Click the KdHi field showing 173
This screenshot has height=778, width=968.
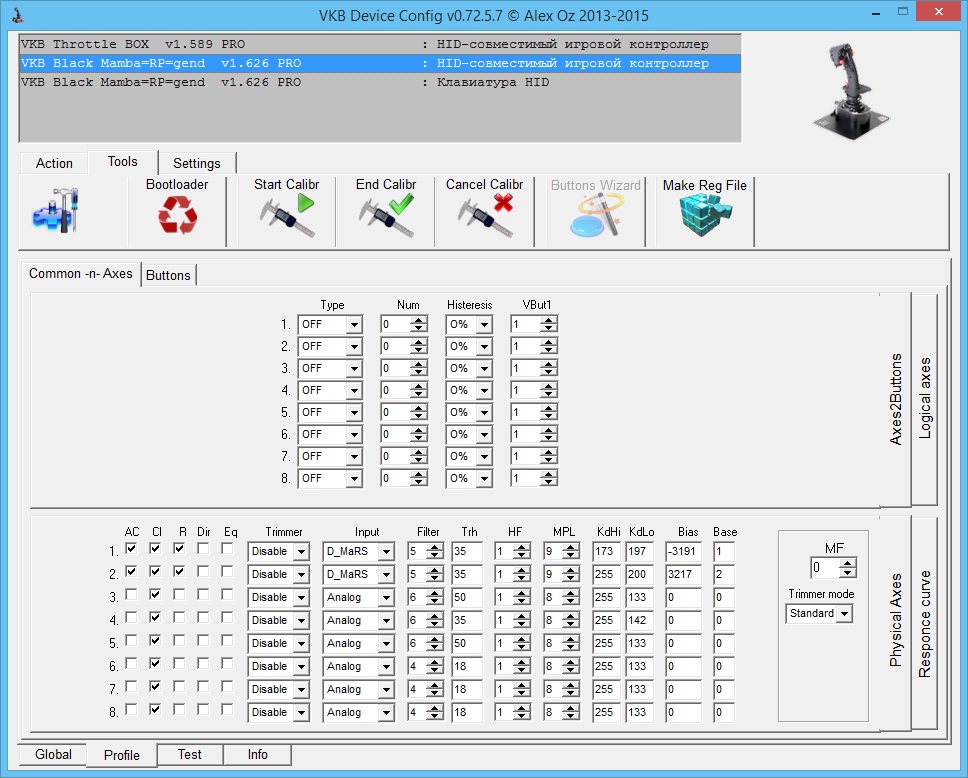pos(606,551)
